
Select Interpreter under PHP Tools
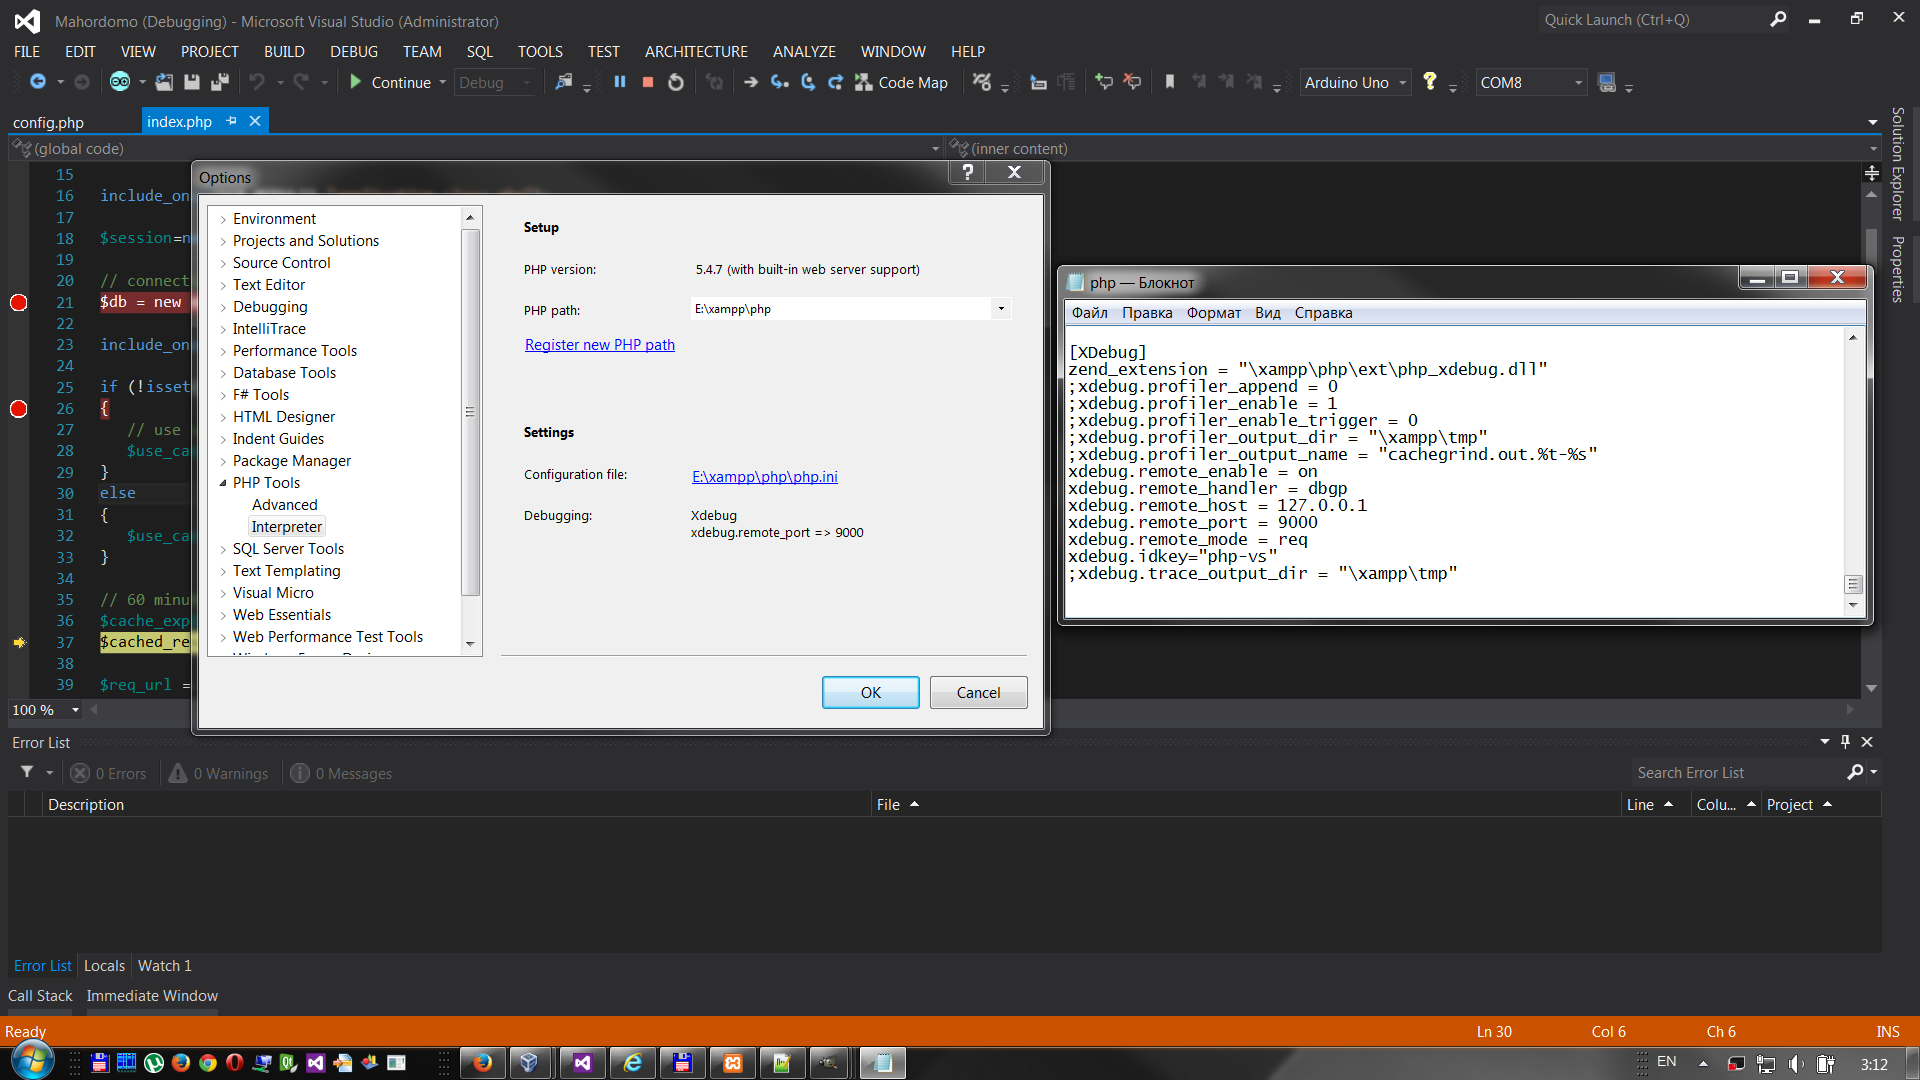pos(287,527)
